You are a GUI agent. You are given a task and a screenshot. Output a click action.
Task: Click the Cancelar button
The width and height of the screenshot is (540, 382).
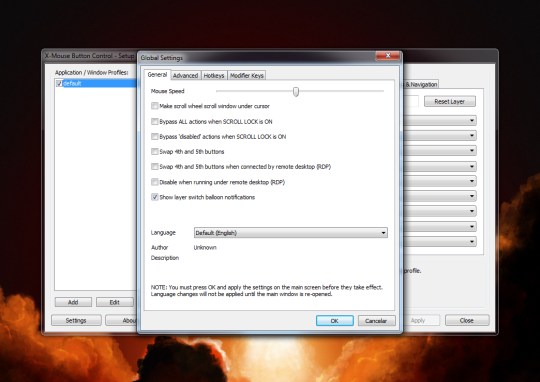376,321
